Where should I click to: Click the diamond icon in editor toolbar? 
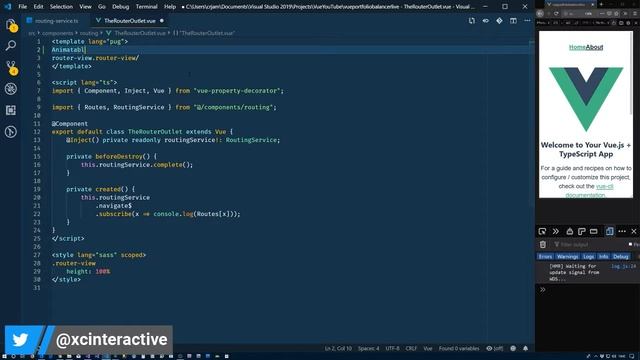[499, 20]
